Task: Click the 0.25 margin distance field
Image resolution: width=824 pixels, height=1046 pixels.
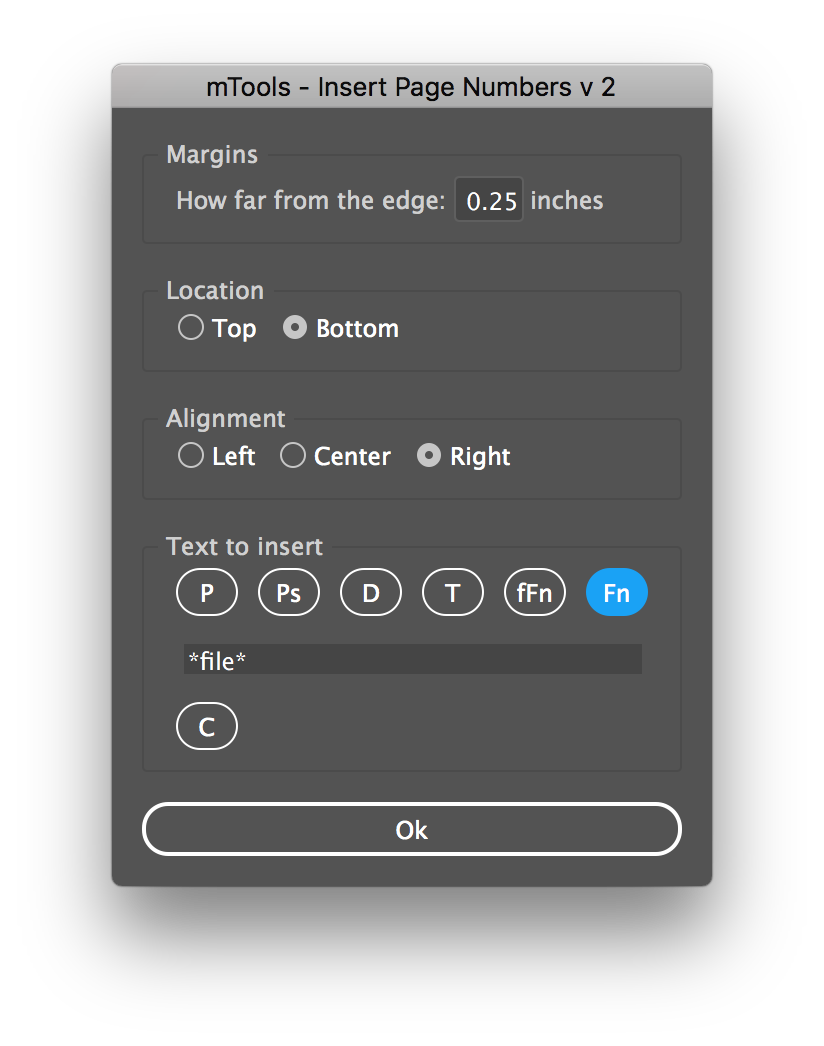Action: click(490, 201)
